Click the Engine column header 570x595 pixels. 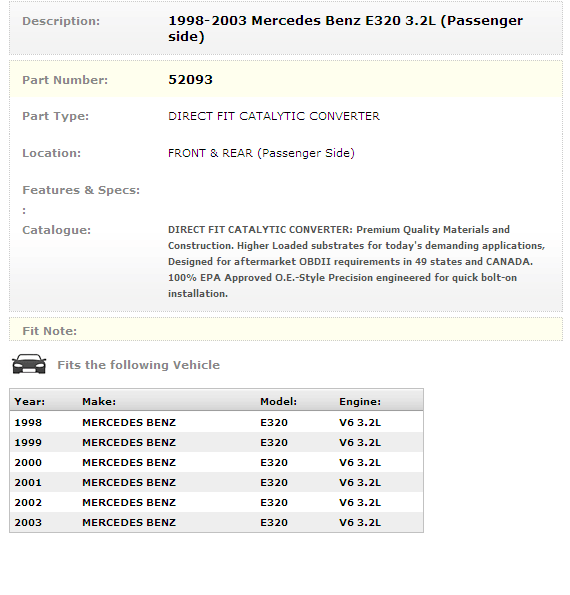(360, 401)
